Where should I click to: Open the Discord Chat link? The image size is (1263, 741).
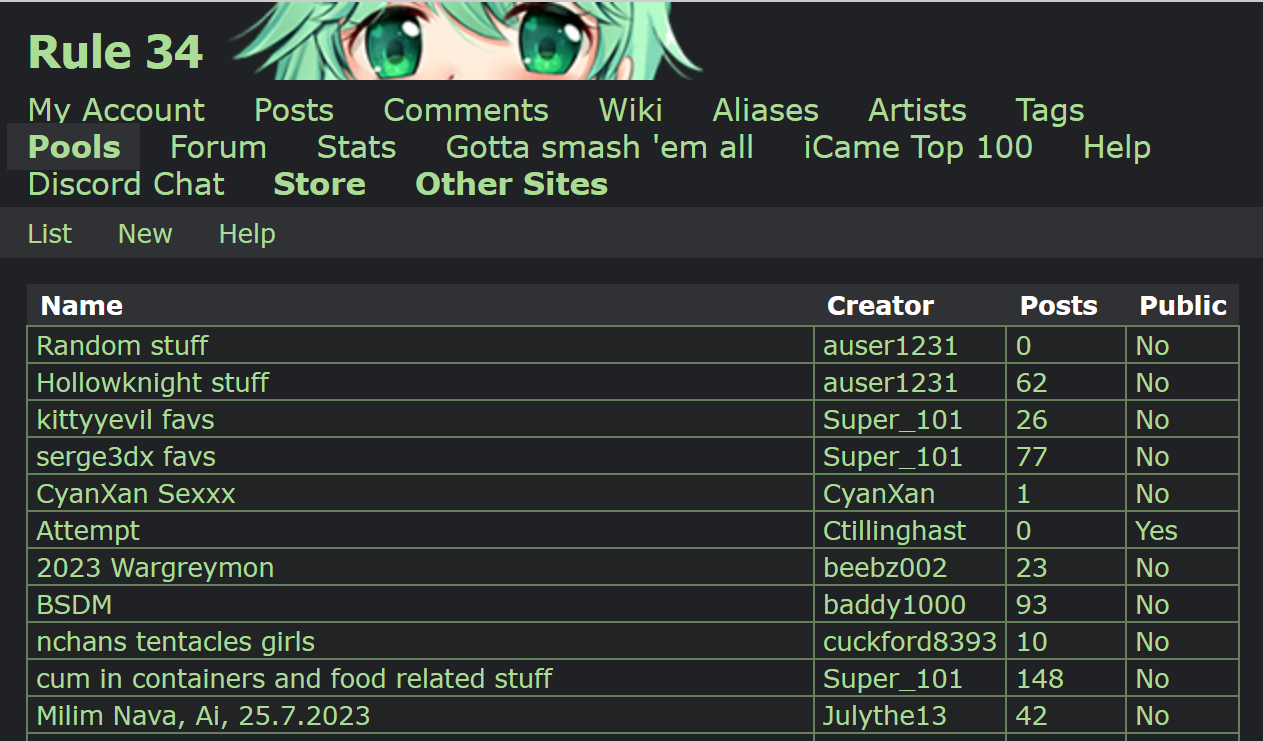[126, 184]
